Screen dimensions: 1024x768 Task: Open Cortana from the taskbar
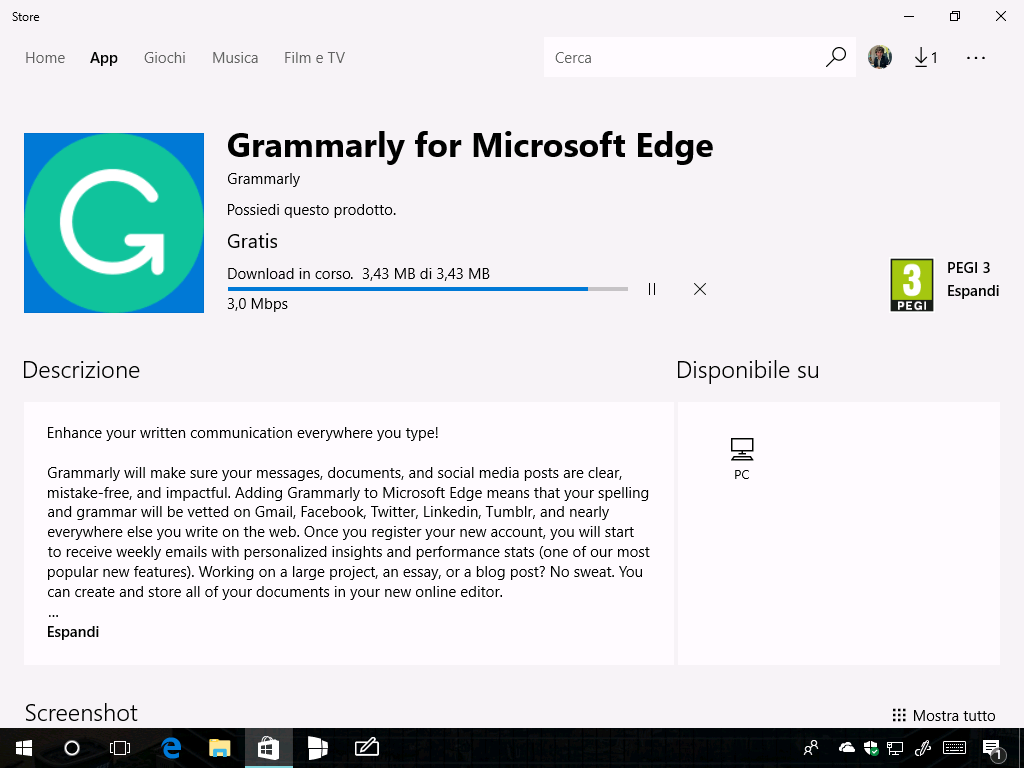72,748
